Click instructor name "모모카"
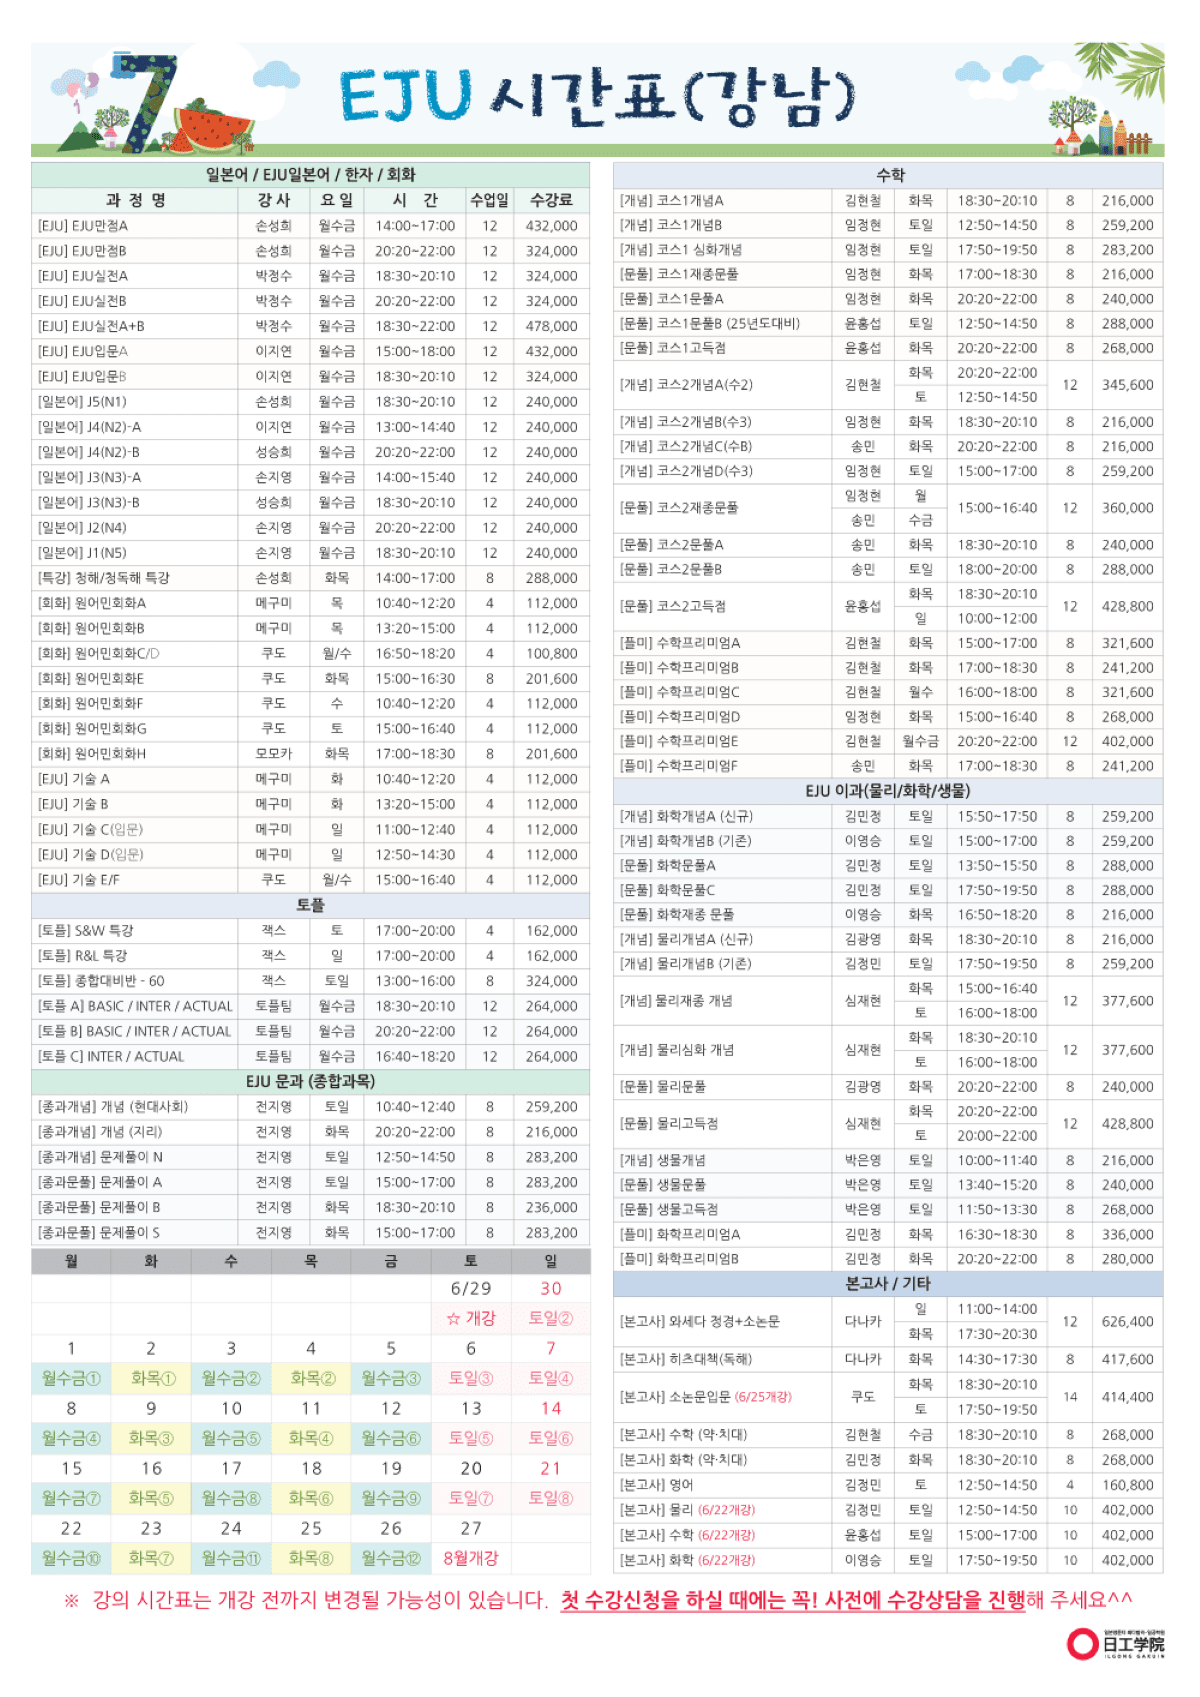Viewport: 1200px width, 1697px height. 274,754
